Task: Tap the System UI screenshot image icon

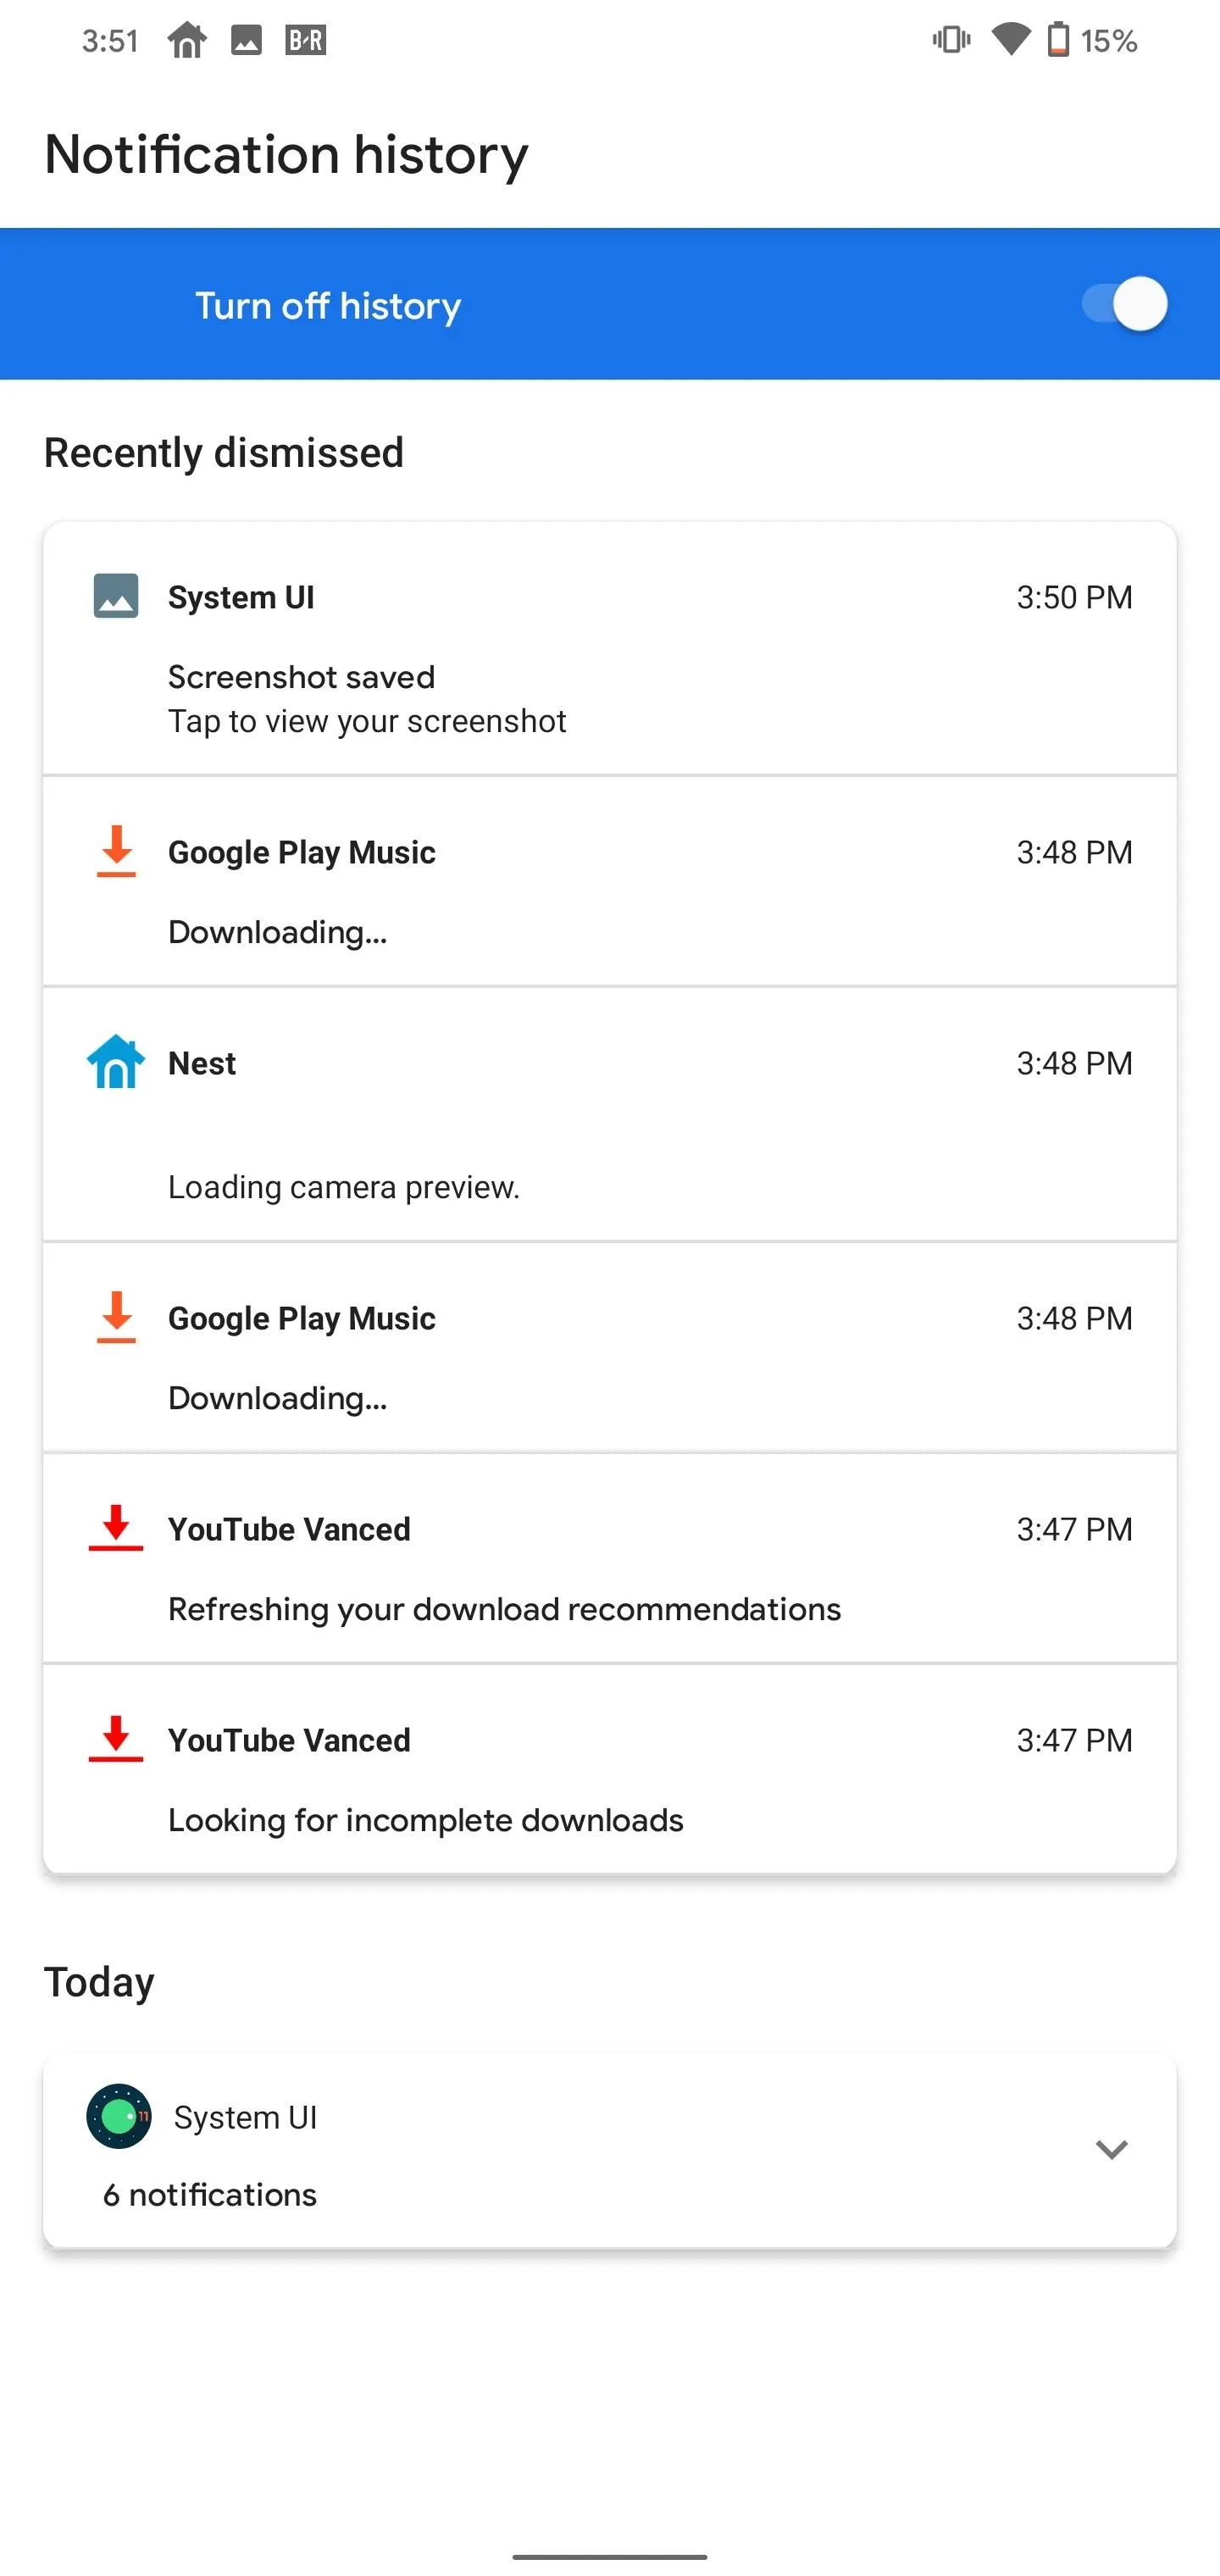Action: pos(116,596)
